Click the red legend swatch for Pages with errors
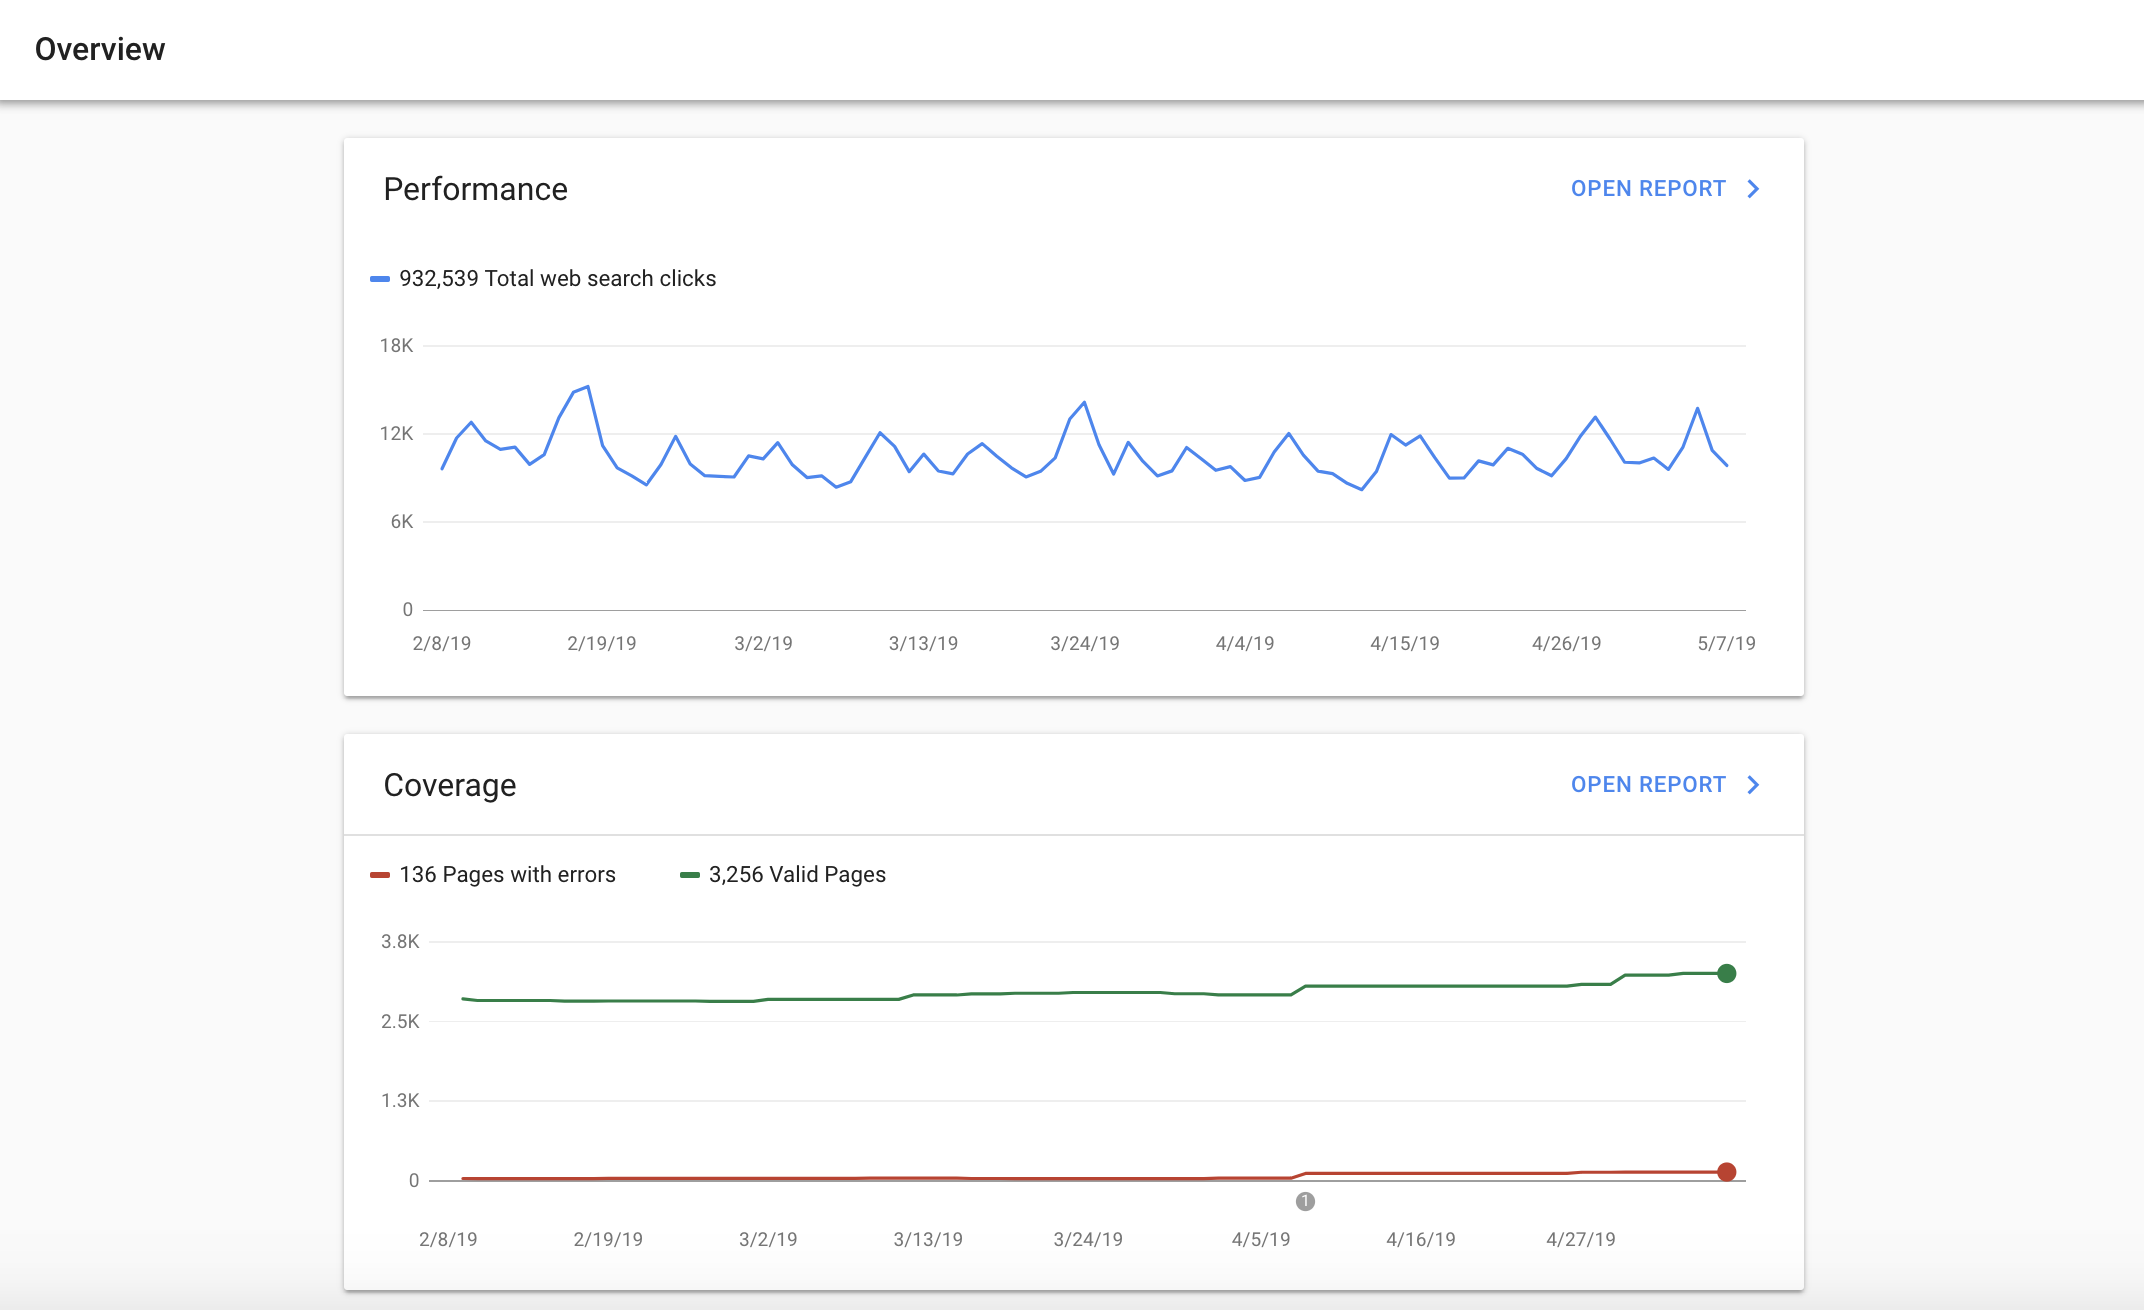The width and height of the screenshot is (2144, 1310). pyautogui.click(x=380, y=875)
